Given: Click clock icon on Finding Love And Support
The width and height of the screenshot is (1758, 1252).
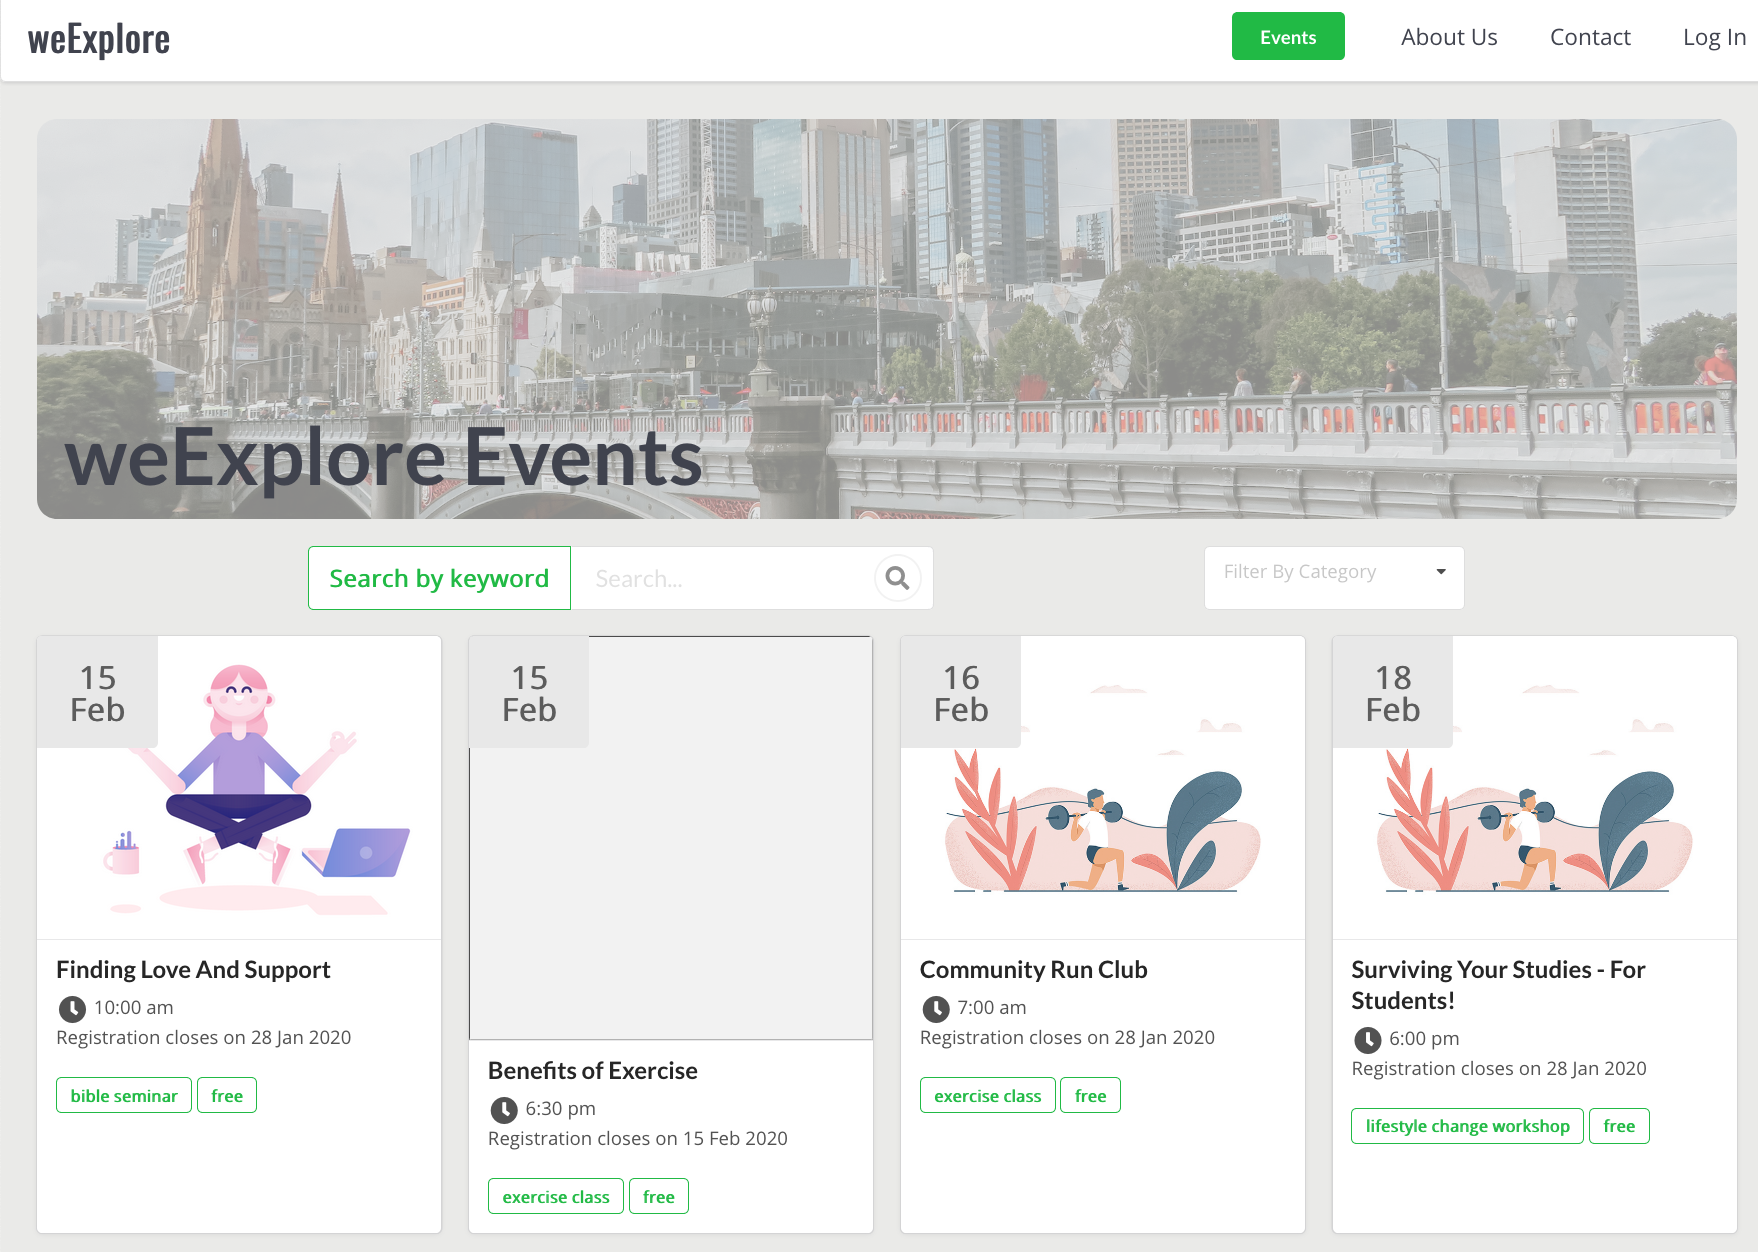Looking at the screenshot, I should click(x=72, y=1009).
